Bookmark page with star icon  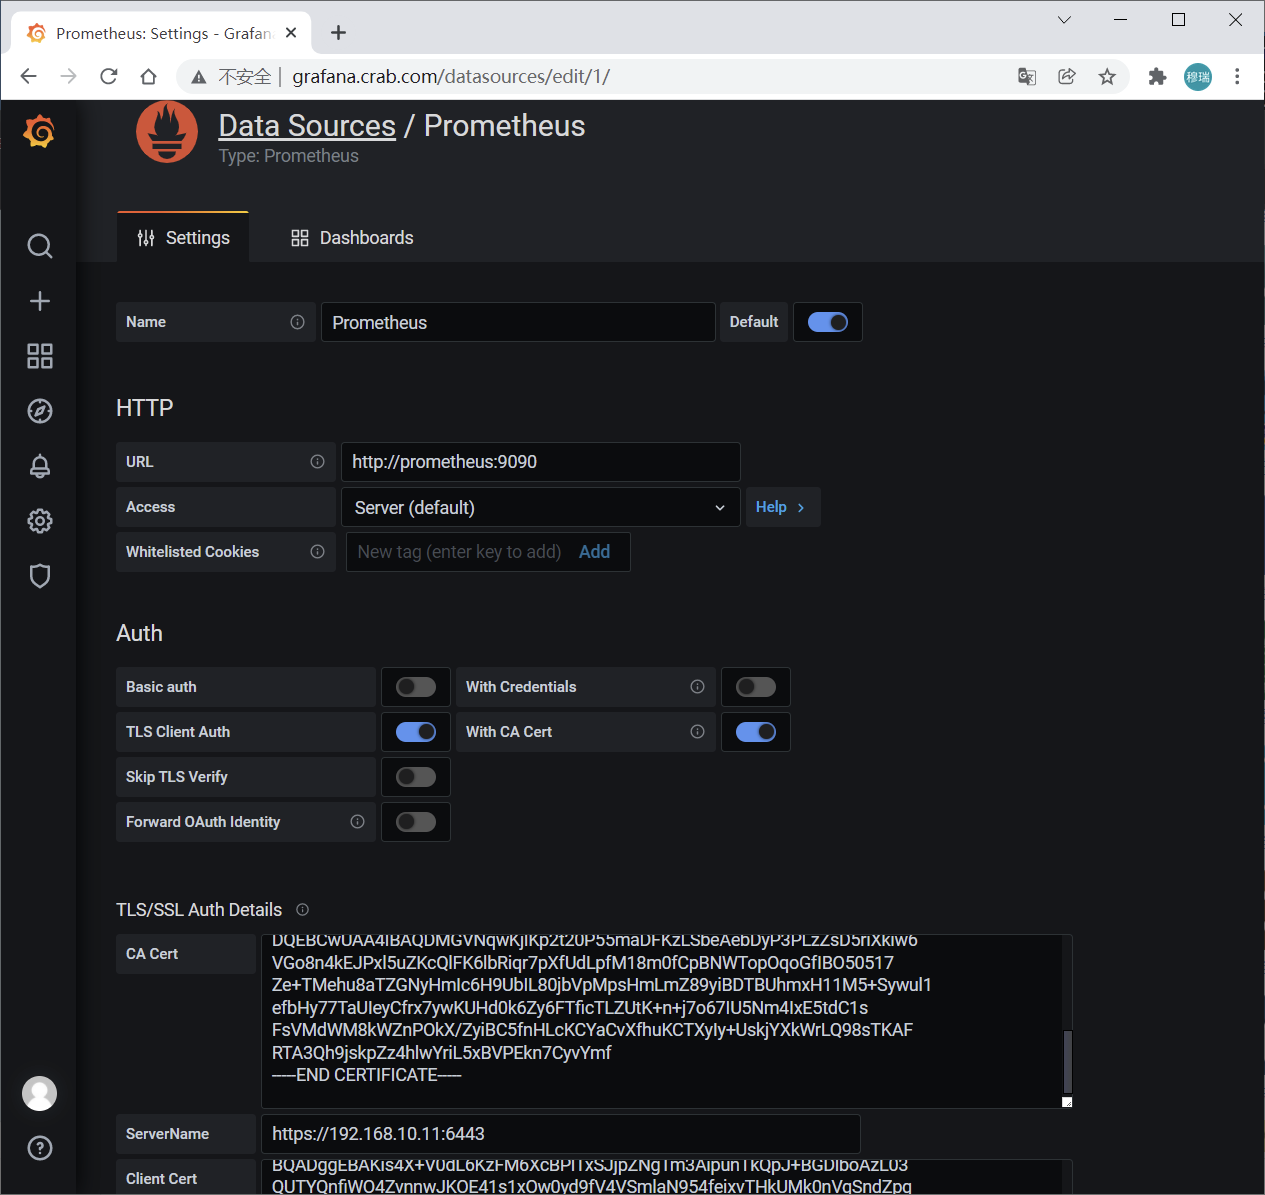pyautogui.click(x=1107, y=77)
